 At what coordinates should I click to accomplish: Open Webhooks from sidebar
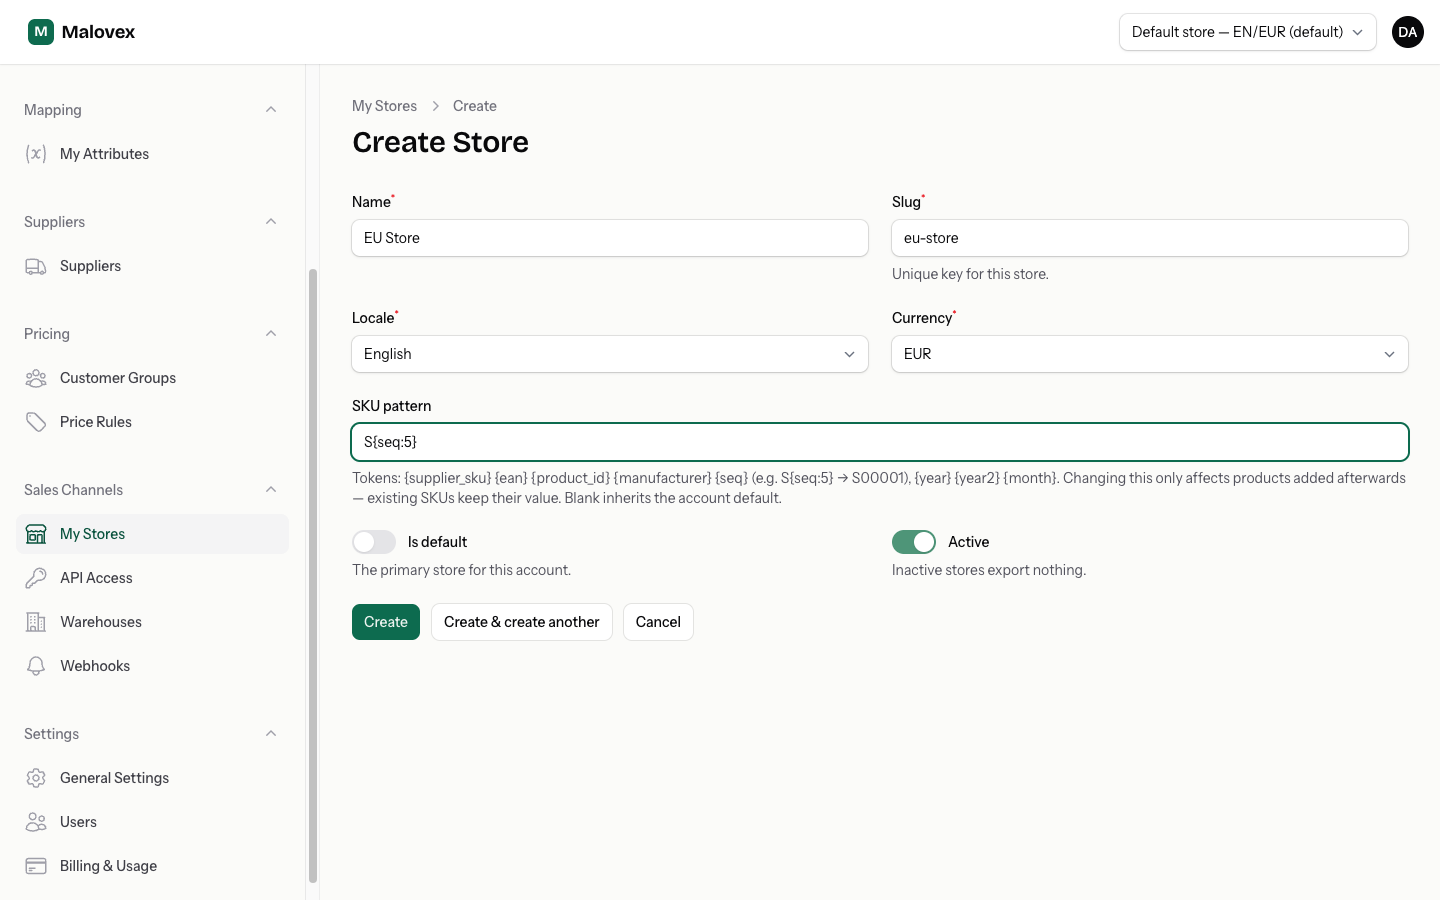point(153,666)
